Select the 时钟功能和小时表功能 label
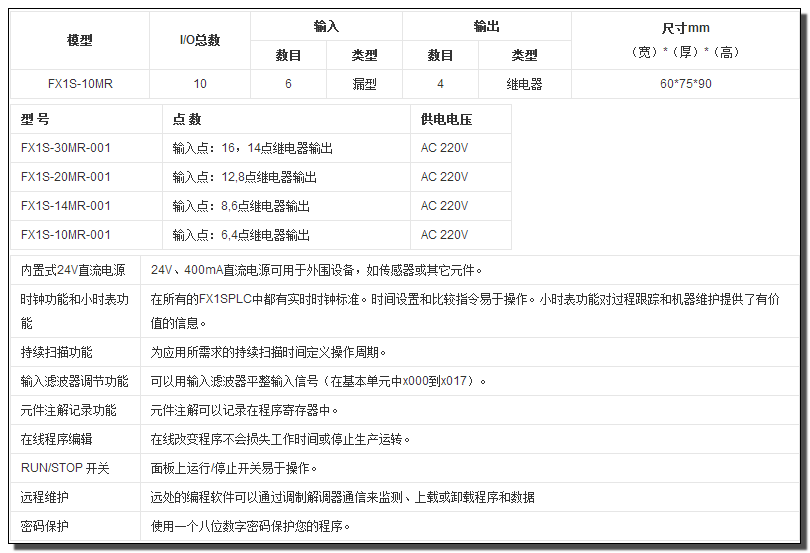This screenshot has height=553, width=810. 74,311
